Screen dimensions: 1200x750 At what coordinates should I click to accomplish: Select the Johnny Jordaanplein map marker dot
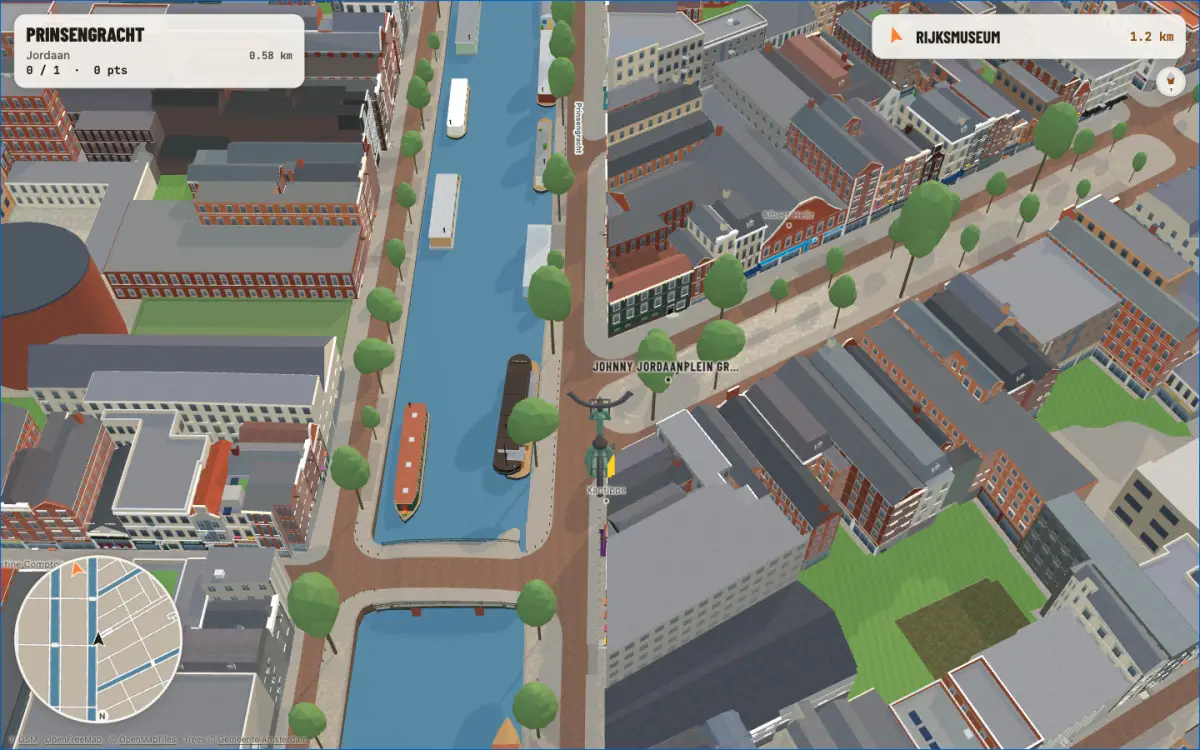click(x=667, y=380)
